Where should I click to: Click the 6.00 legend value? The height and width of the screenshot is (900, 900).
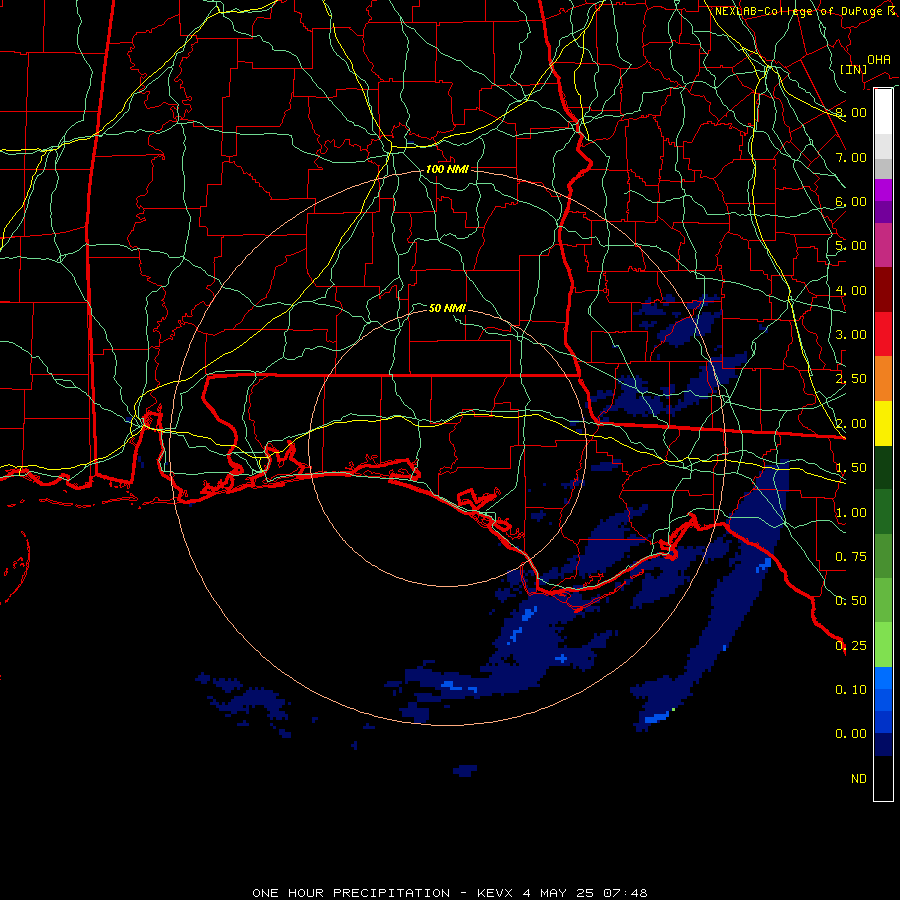pos(851,201)
